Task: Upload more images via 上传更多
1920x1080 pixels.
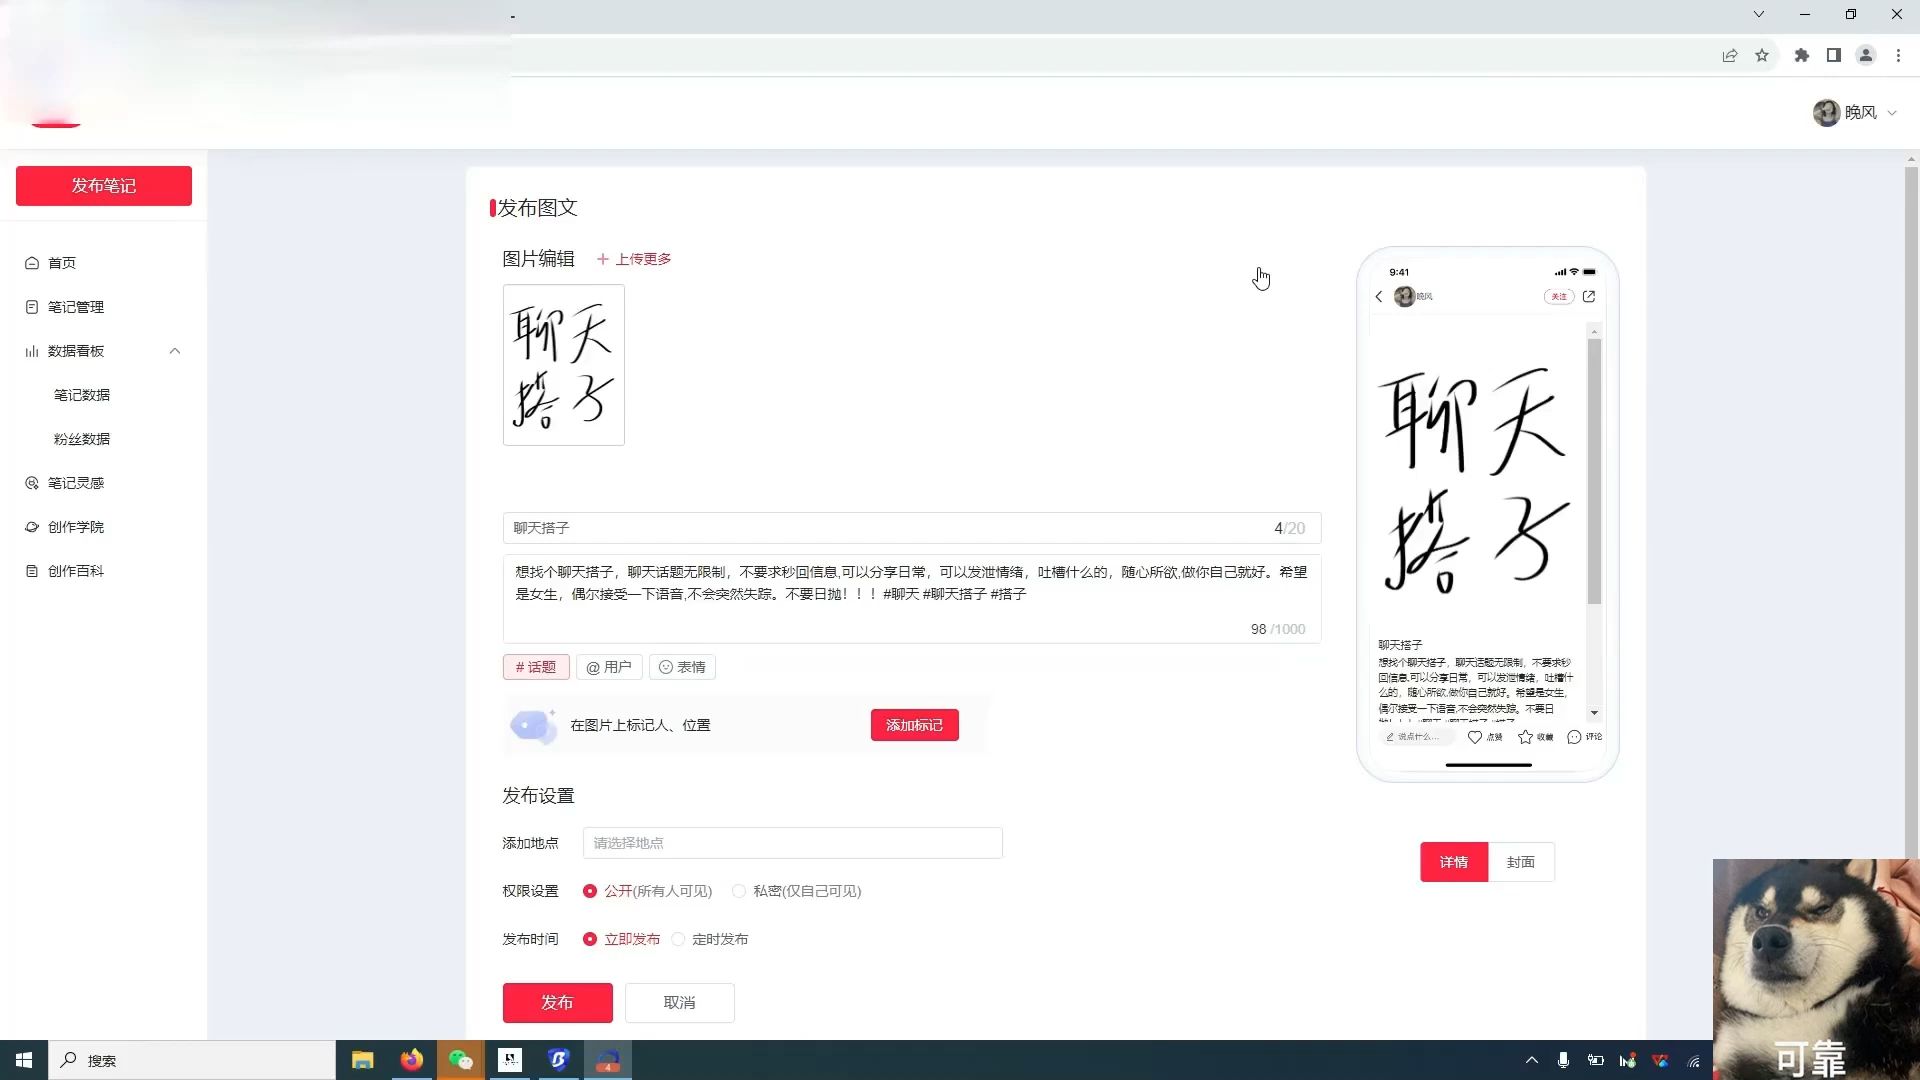Action: 634,258
